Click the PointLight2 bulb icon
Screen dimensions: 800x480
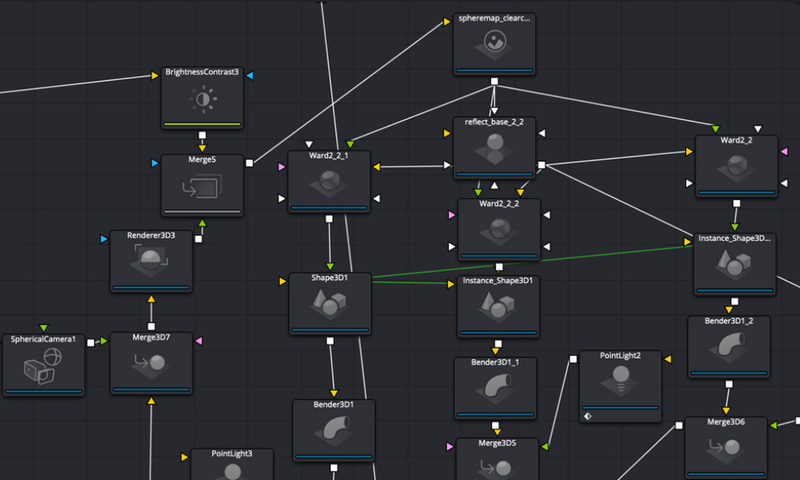click(x=620, y=380)
